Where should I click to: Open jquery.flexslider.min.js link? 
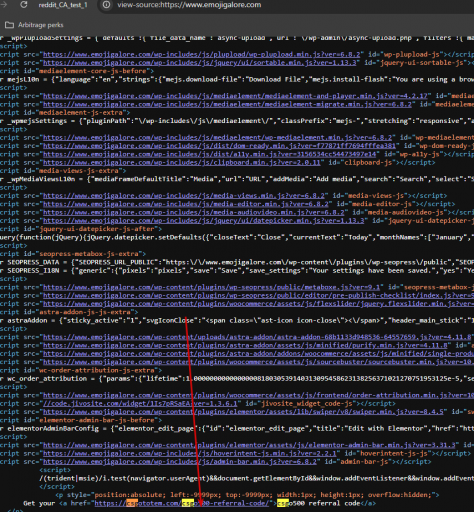tap(258, 304)
